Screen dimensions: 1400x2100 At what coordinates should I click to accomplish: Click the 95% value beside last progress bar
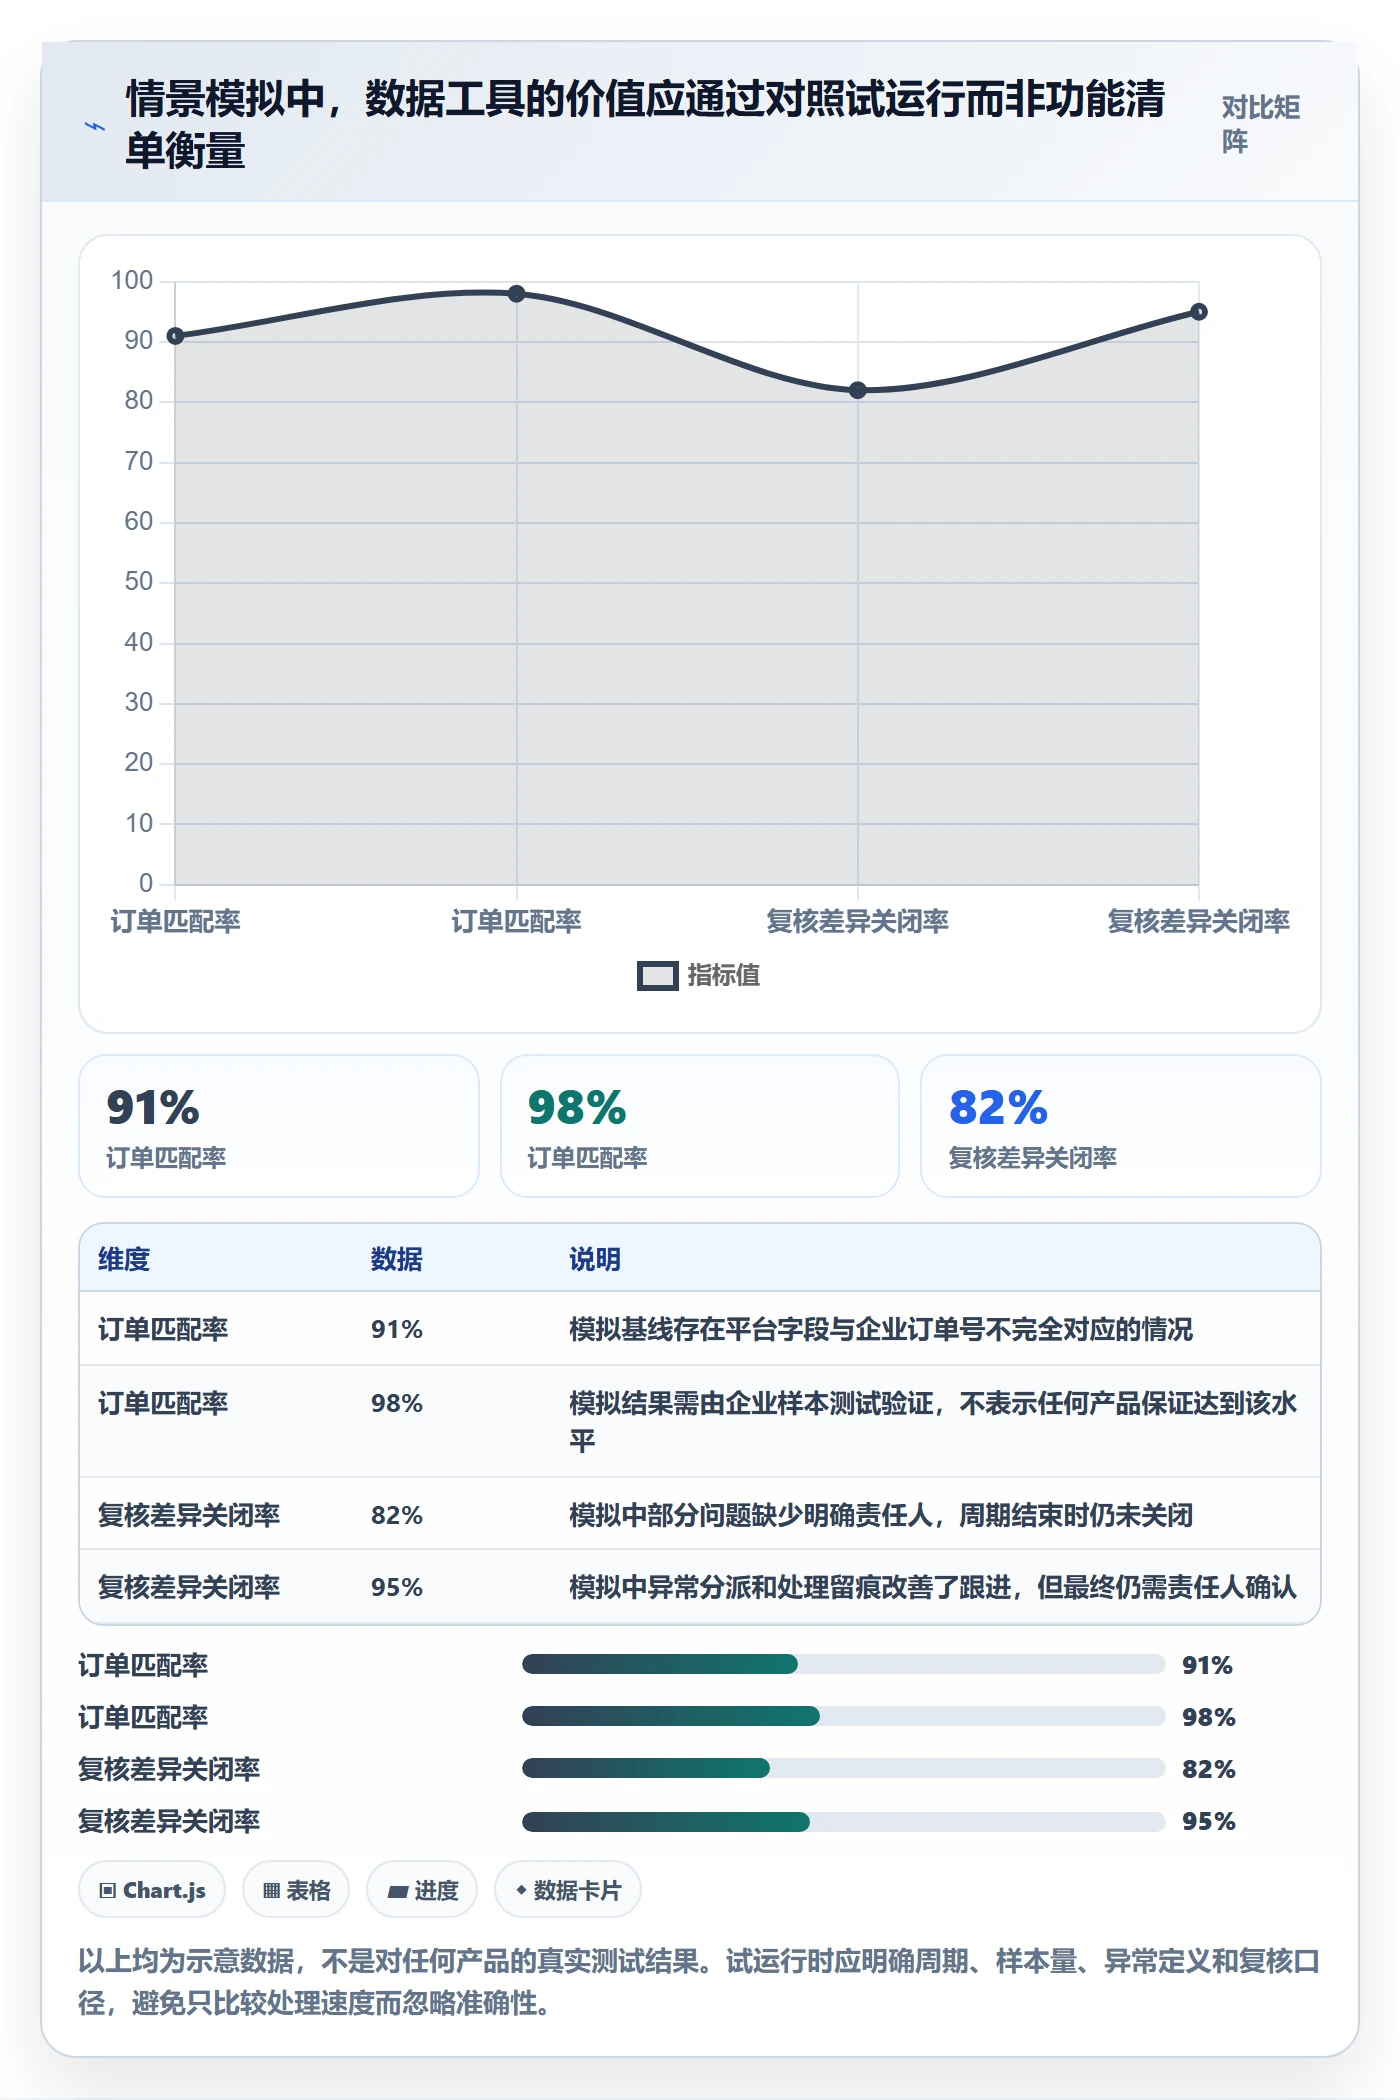pos(1209,1821)
